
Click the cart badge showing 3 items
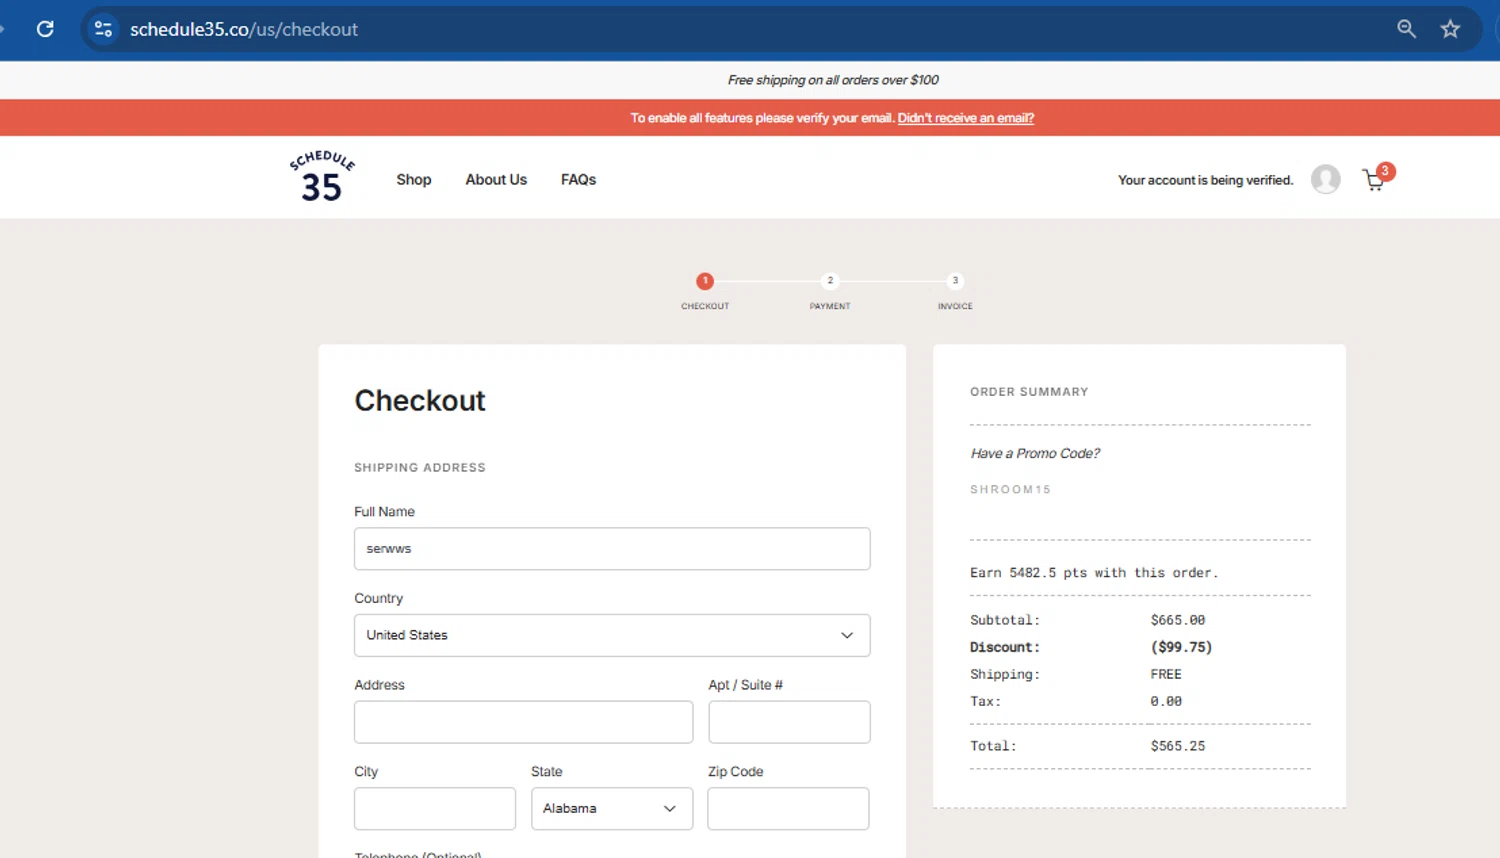tap(1385, 171)
